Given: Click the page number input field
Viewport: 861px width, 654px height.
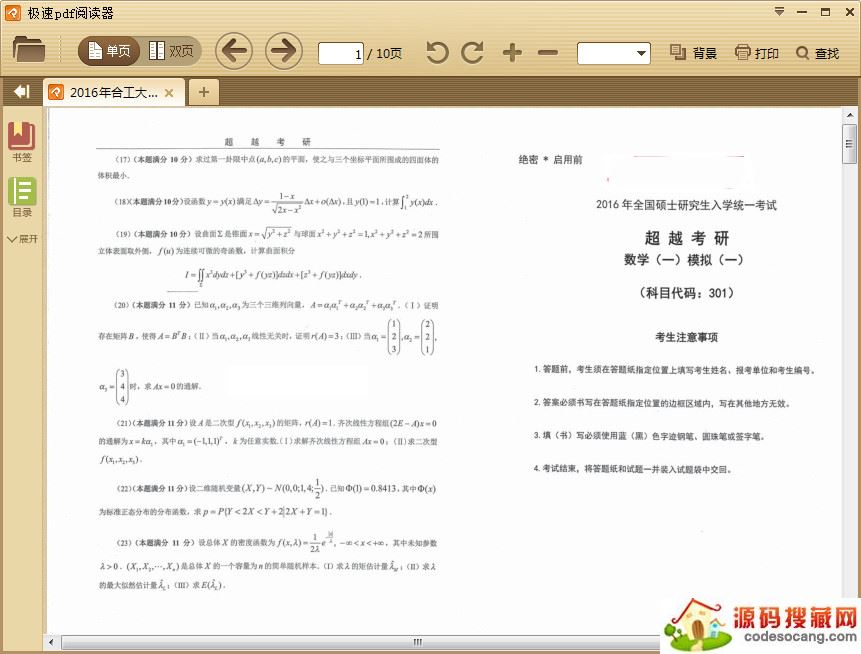Looking at the screenshot, I should coord(341,53).
